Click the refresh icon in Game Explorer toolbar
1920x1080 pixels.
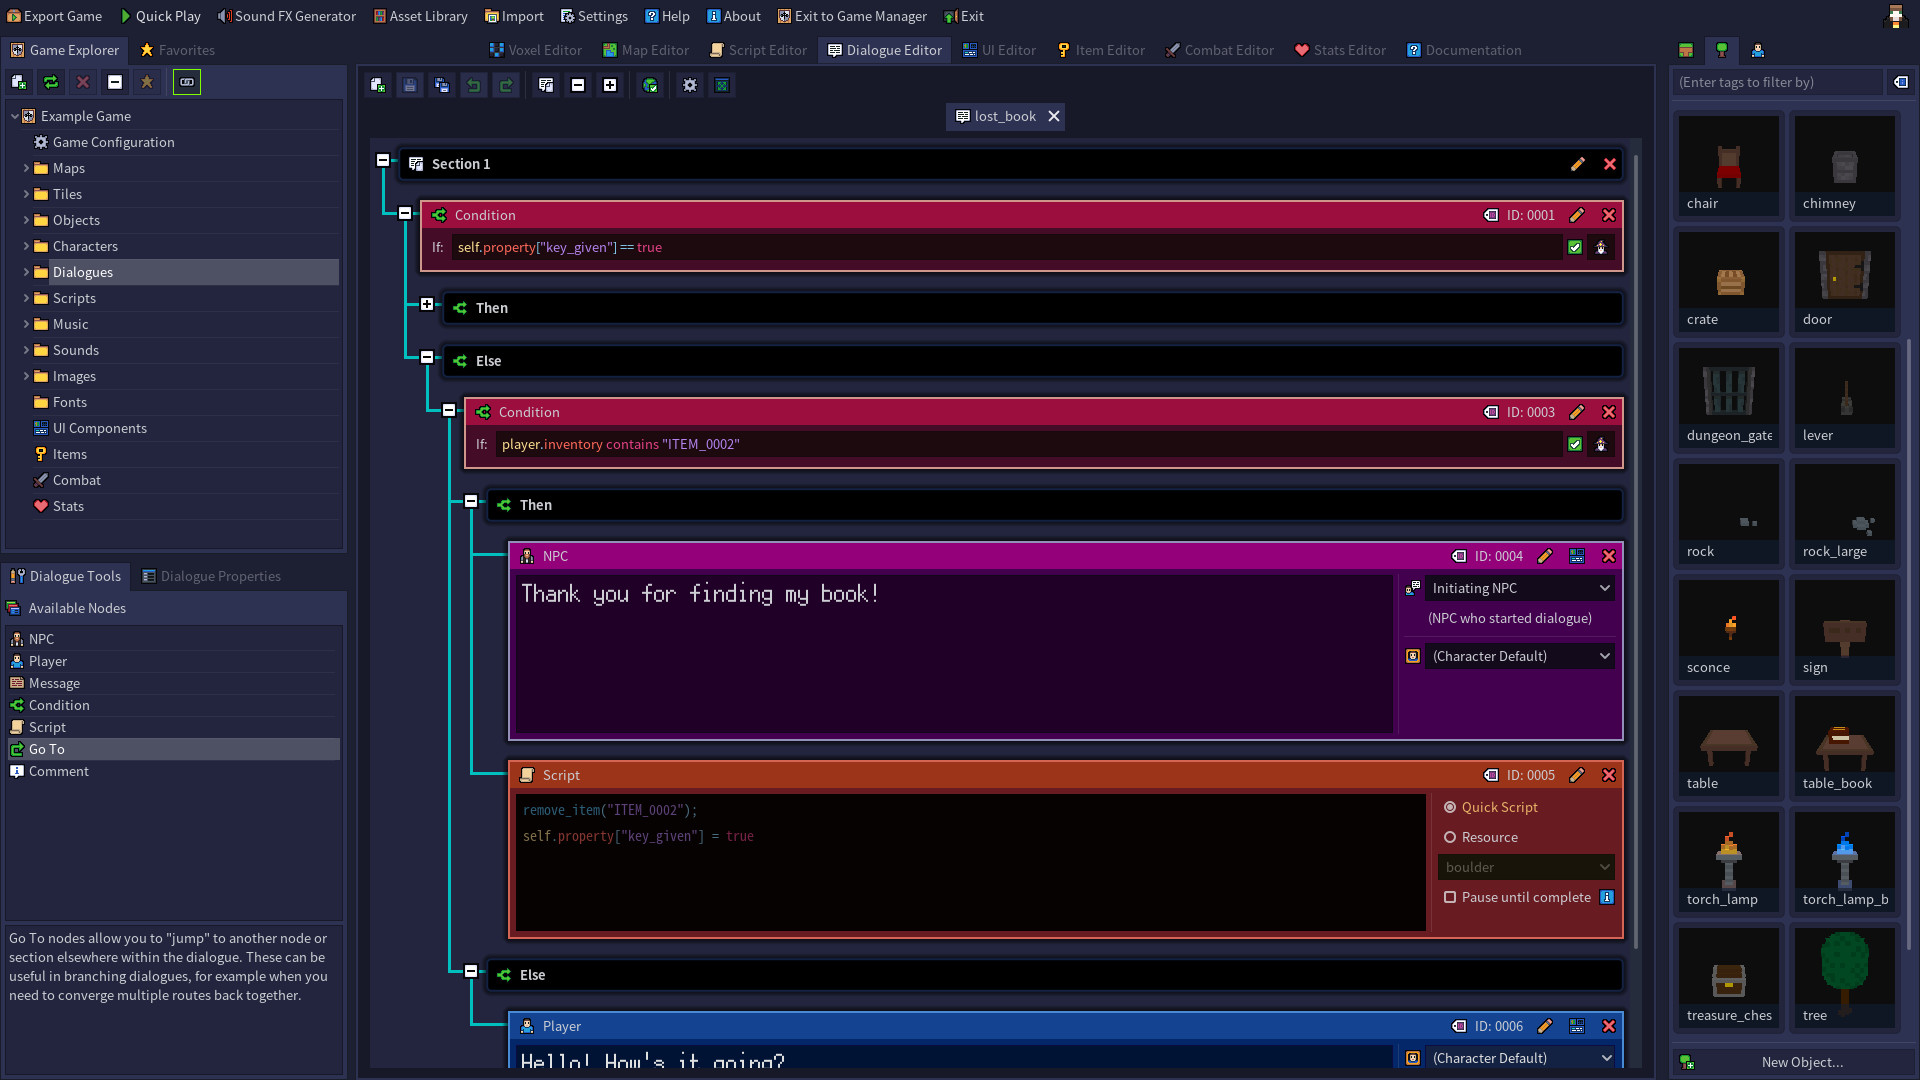click(50, 82)
